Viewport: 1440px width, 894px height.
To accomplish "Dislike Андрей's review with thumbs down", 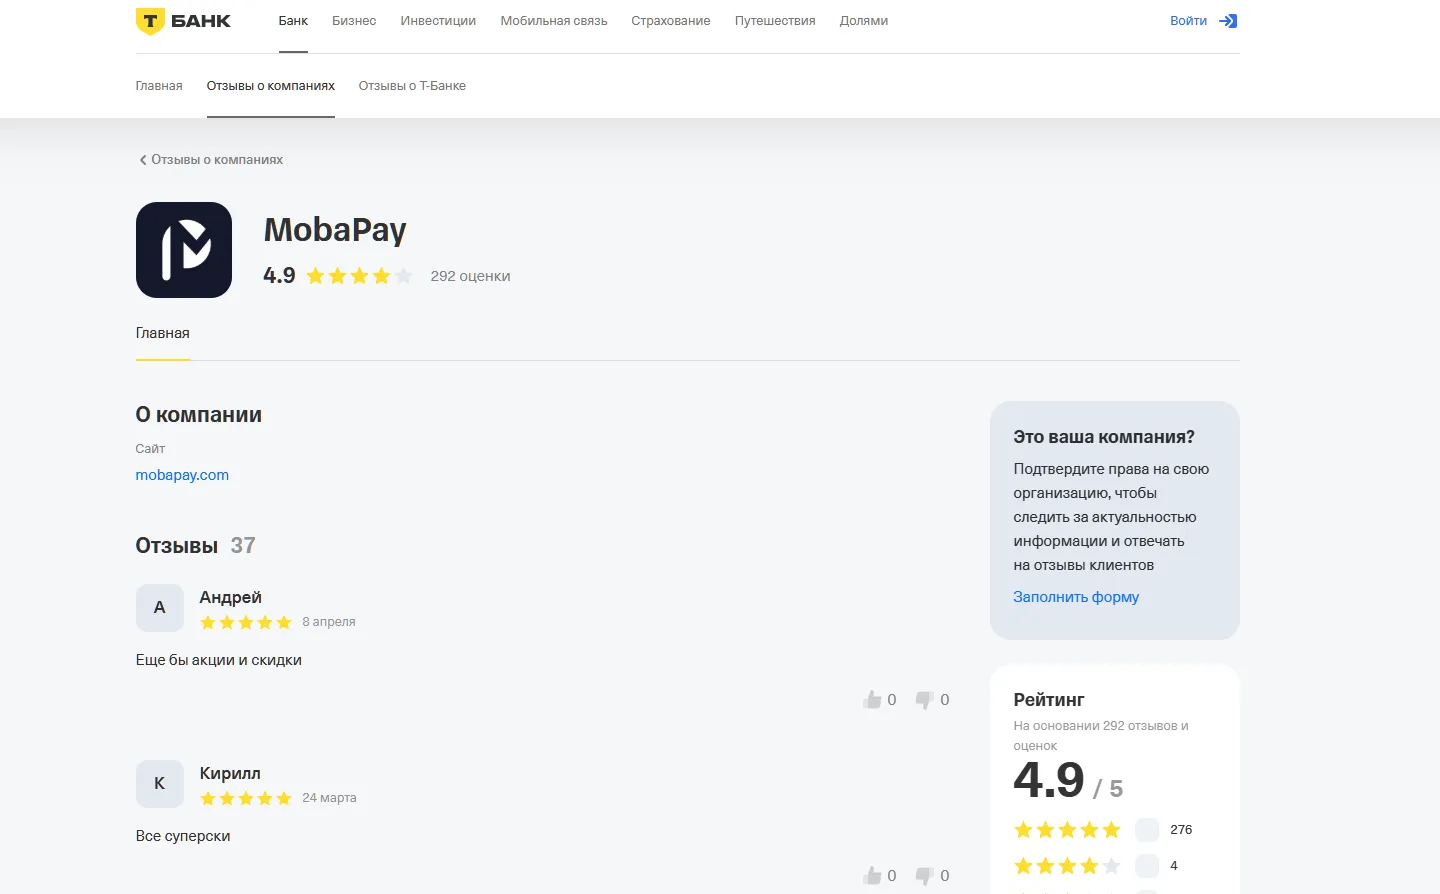I will coord(924,700).
